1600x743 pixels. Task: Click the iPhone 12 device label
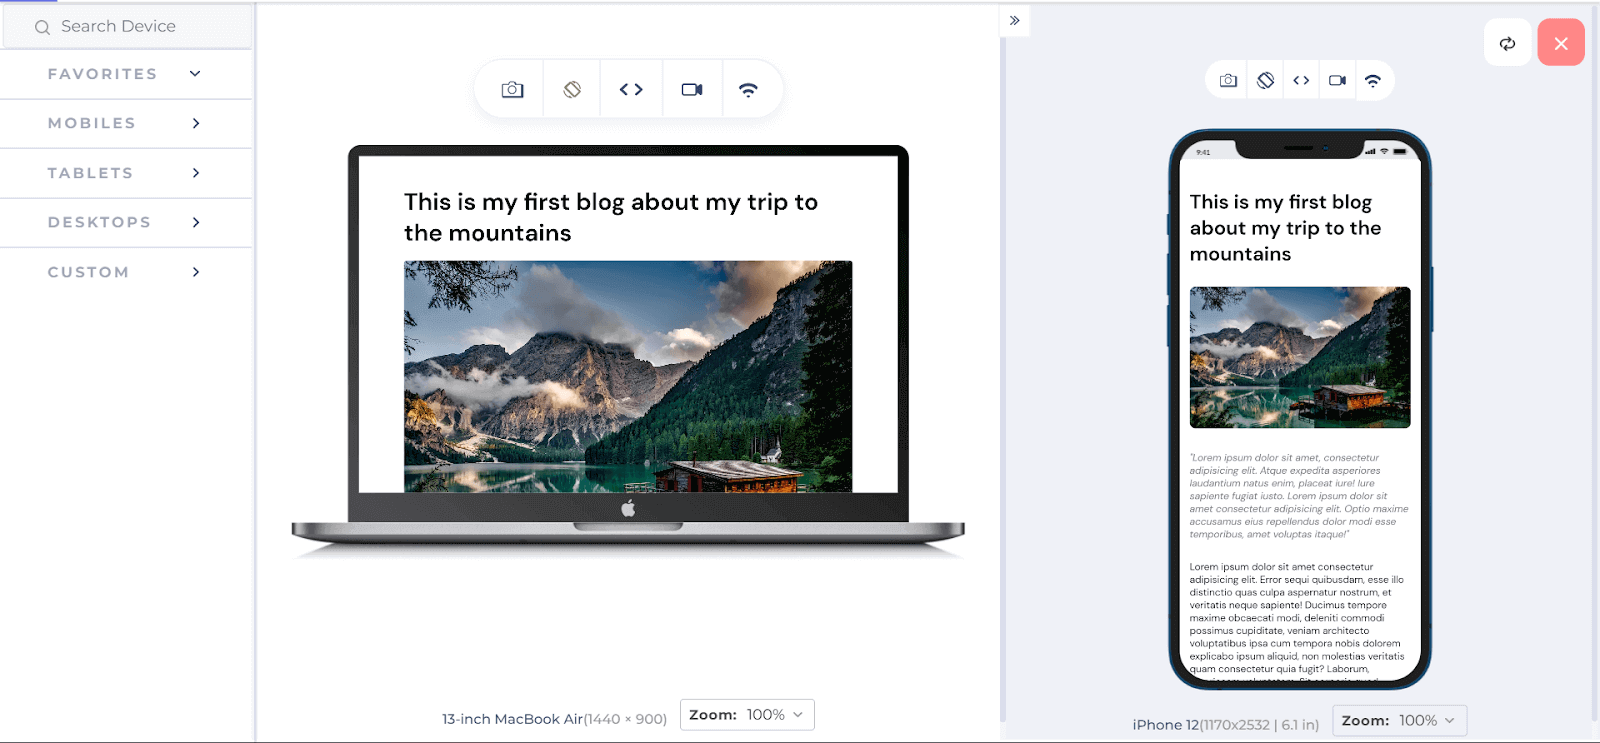pos(1226,725)
